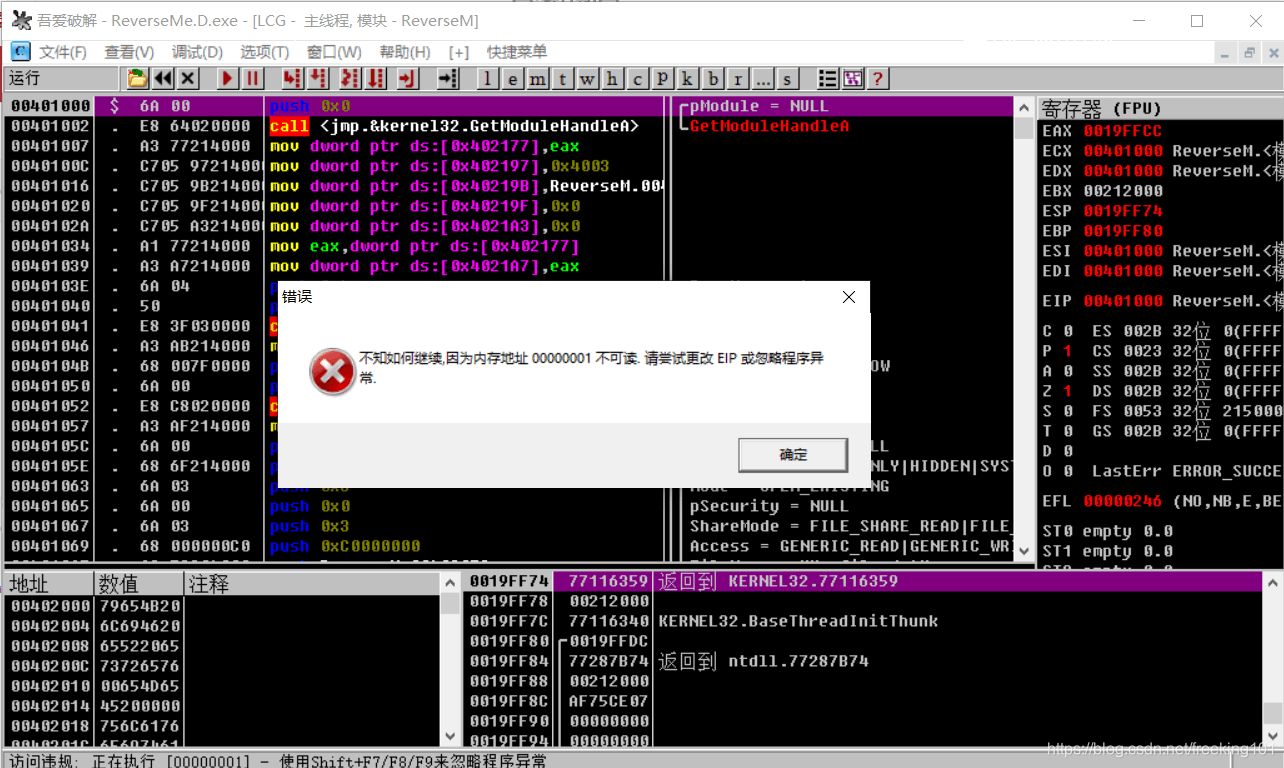Viewport: 1284px width, 768px height.
Task: Pause execution with the red pause icon
Action: point(252,78)
